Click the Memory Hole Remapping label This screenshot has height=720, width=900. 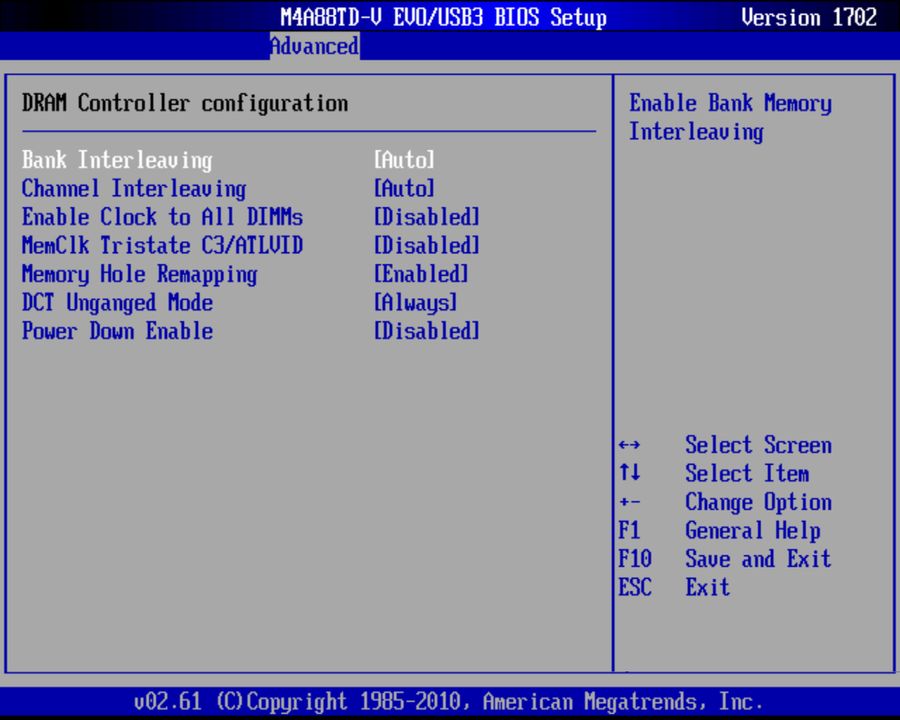(x=141, y=274)
